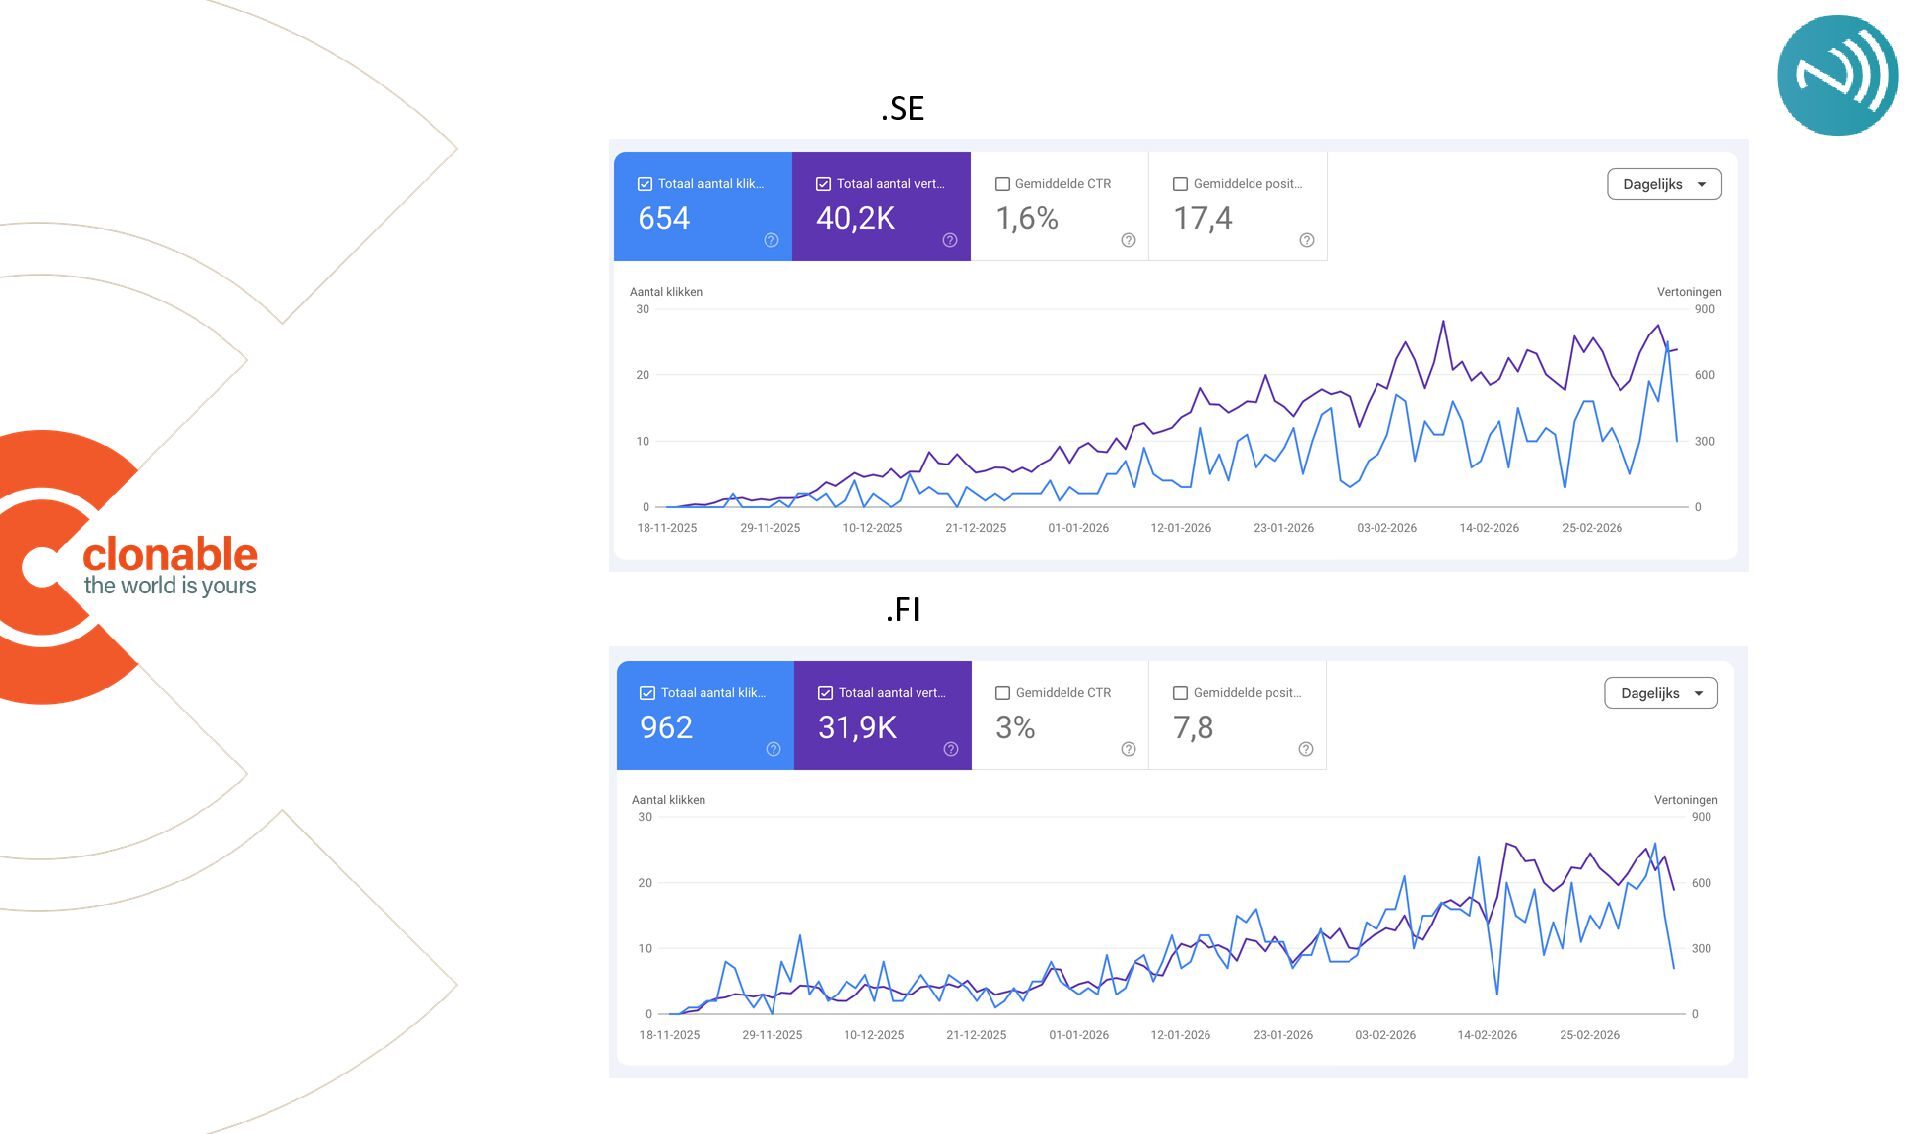Click the help icon beside .FI 3% CTR
1920x1134 pixels.
[1128, 749]
